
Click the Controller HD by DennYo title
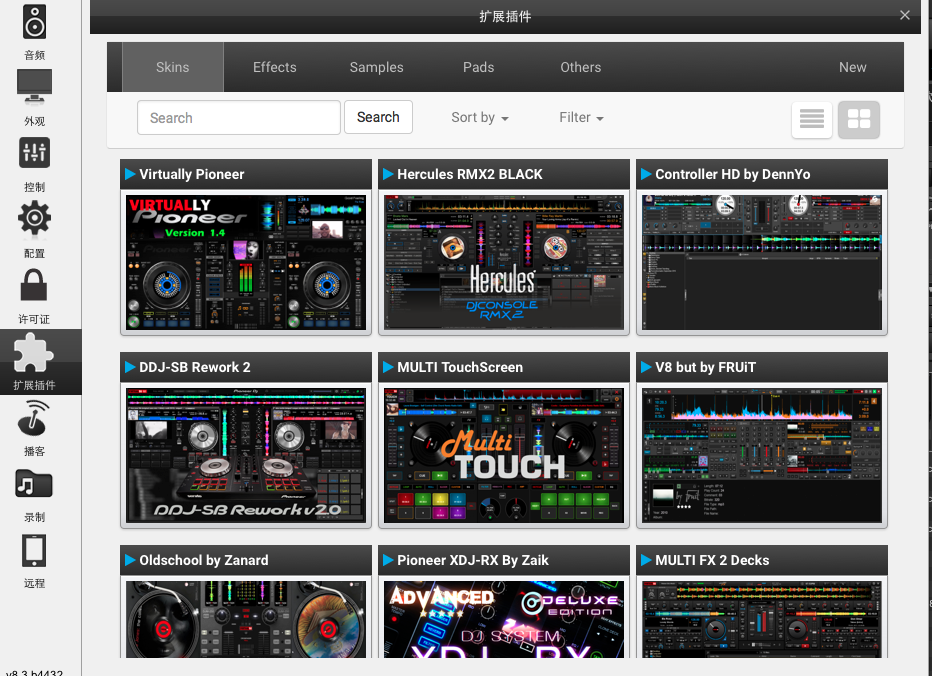[732, 174]
